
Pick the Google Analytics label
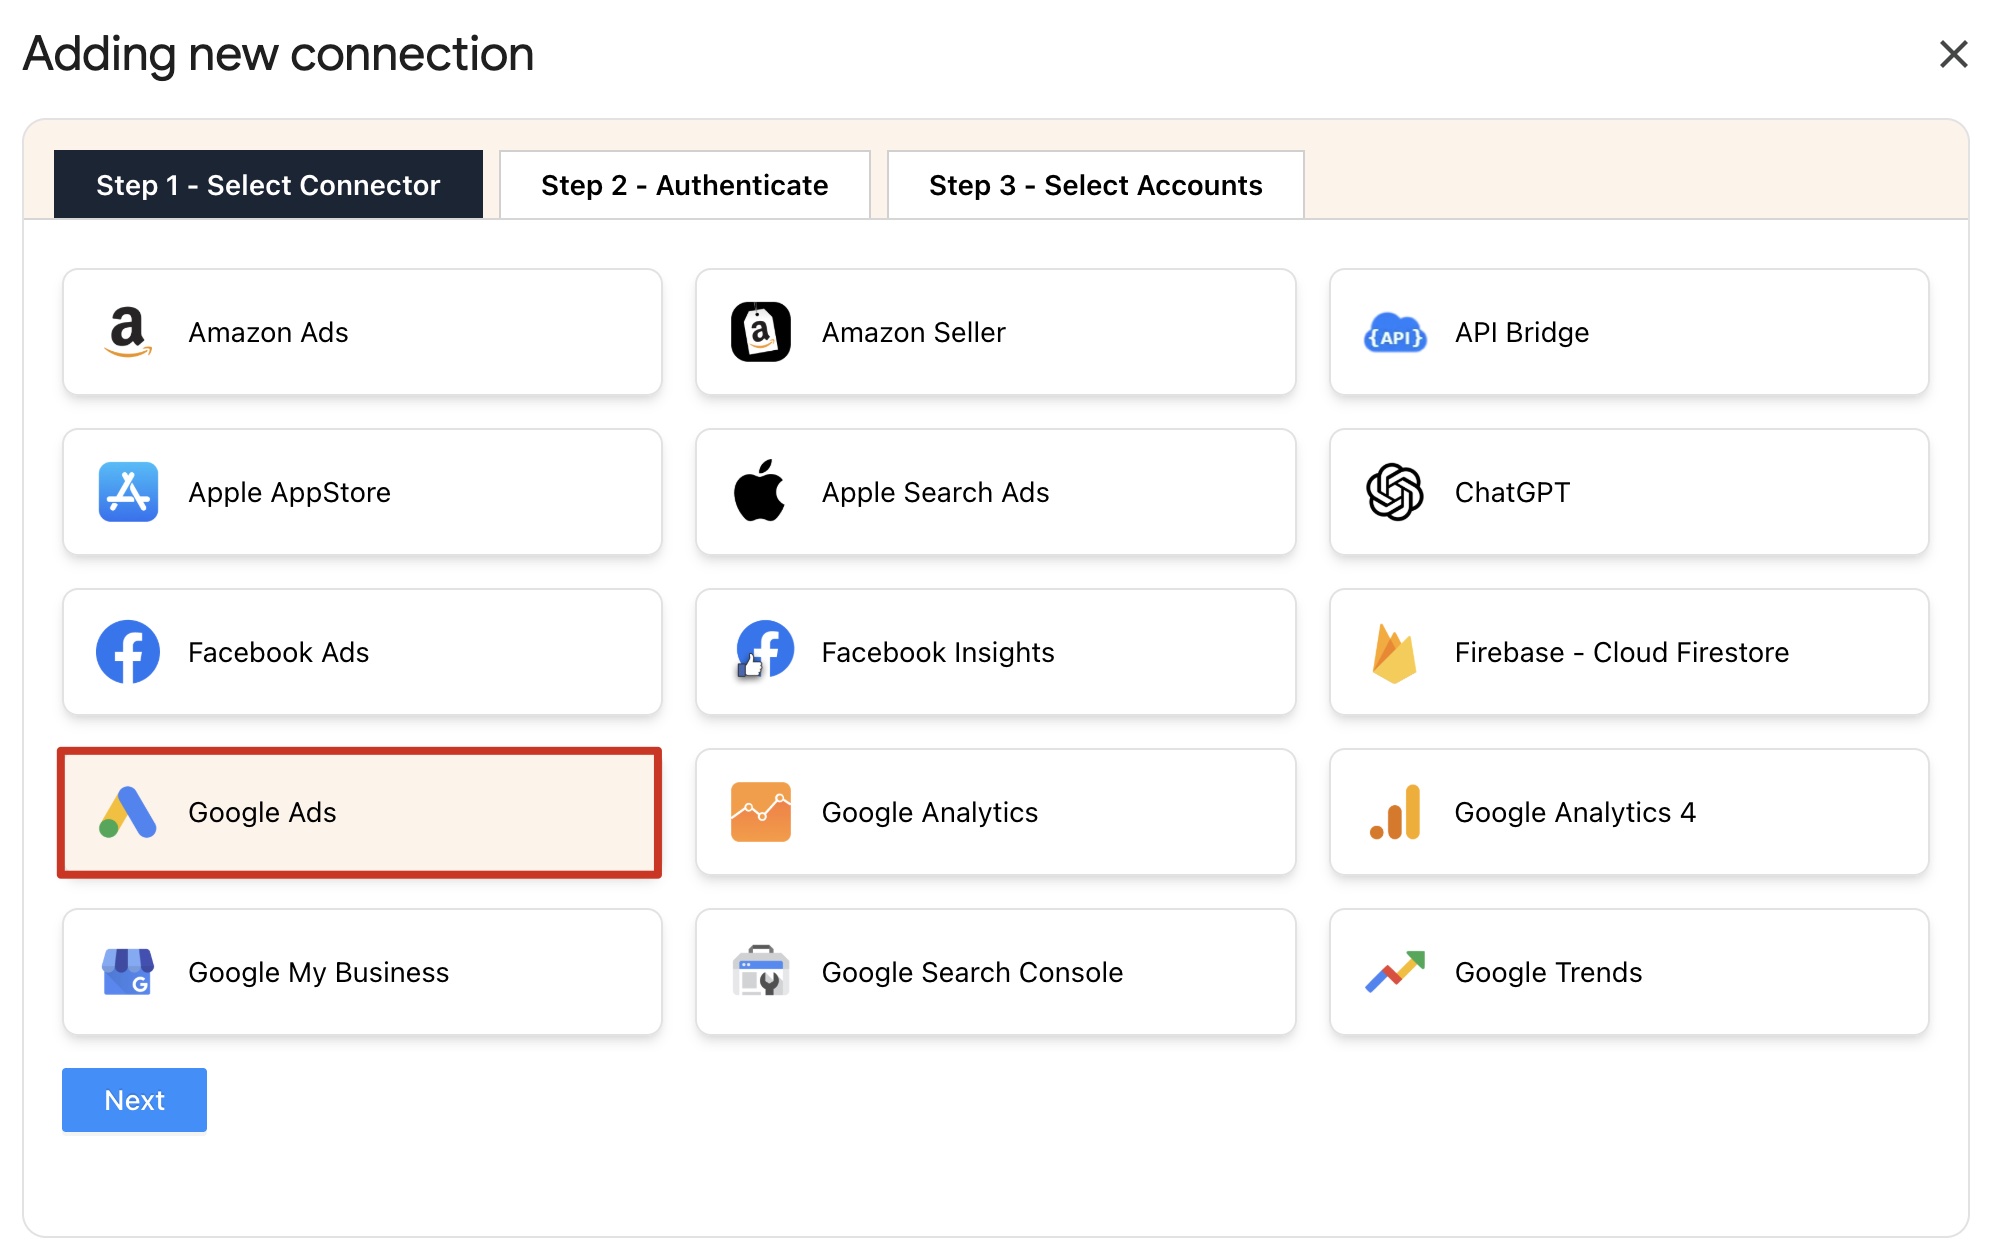tap(929, 813)
